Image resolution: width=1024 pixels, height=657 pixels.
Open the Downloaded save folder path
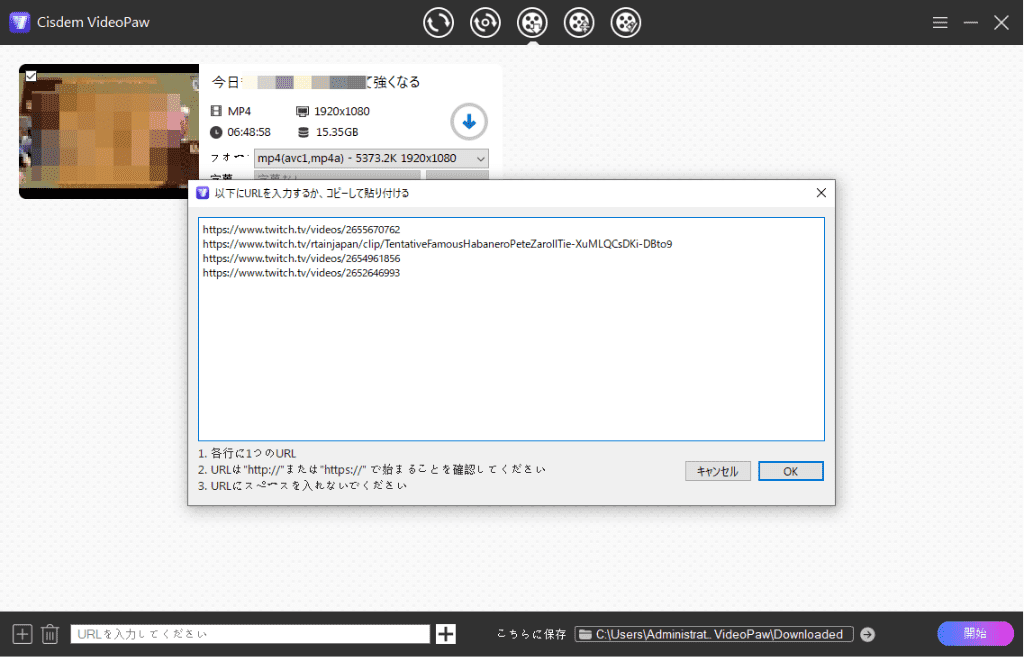tap(714, 634)
